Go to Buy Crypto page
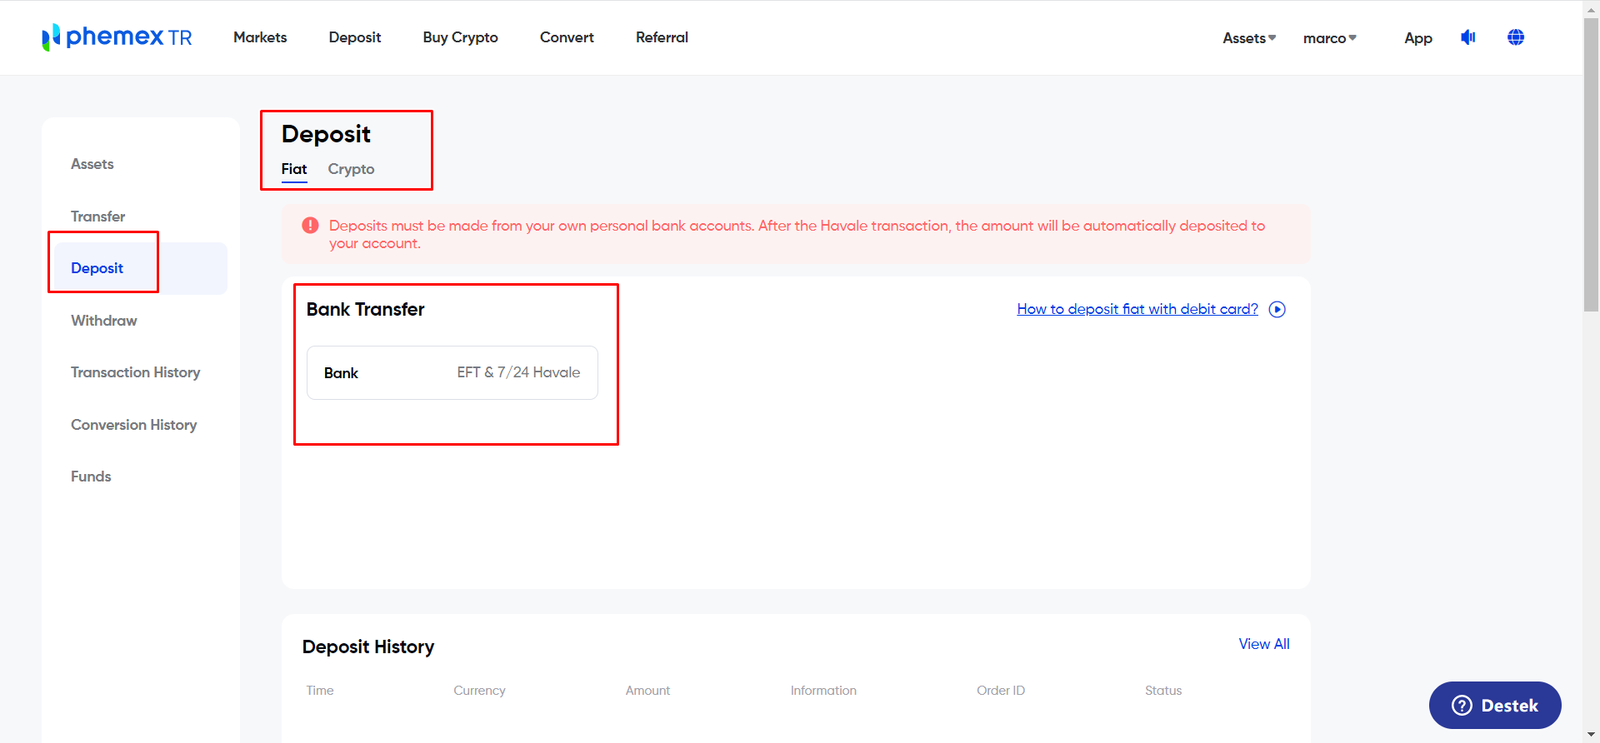 click(x=460, y=37)
